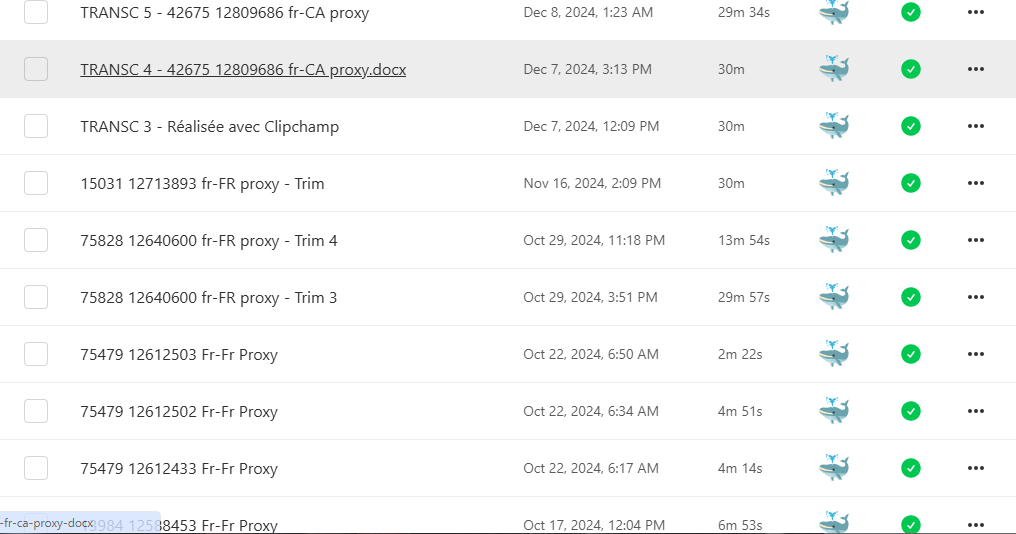Open three-dot menu for Trim 3 row
The height and width of the screenshot is (534, 1016).
pos(975,297)
